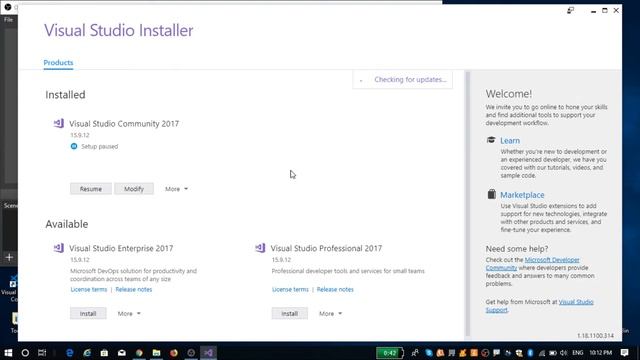Click the Skype icon in system tray
Screen dimensions: 640x360
click(x=429, y=353)
